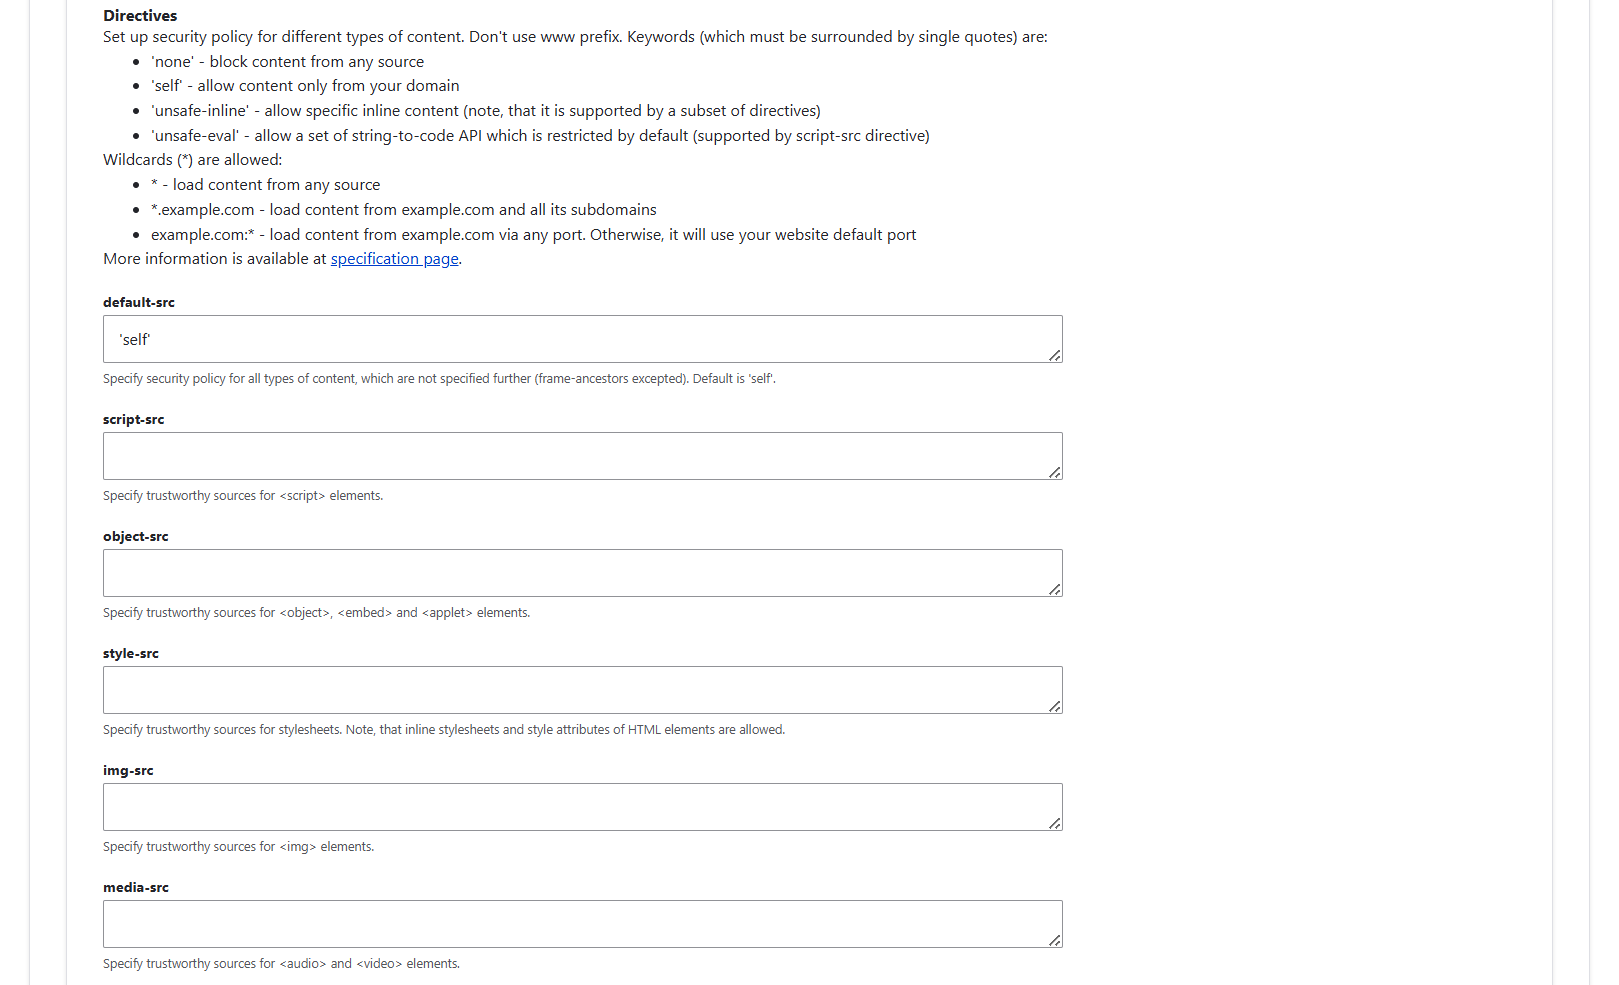The image size is (1619, 985).
Task: Click the object-src resize grip
Action: 1054,588
